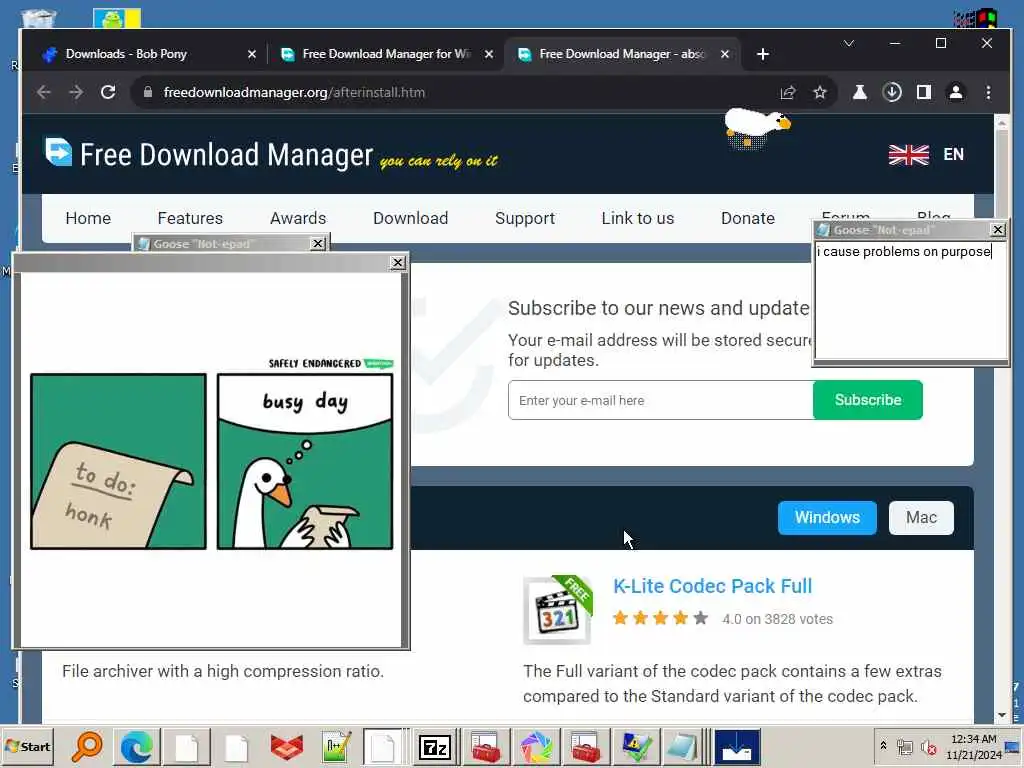Screen dimensions: 1024x768
Task: Open the K-Lite Codec Pack Full link
Action: click(x=712, y=586)
